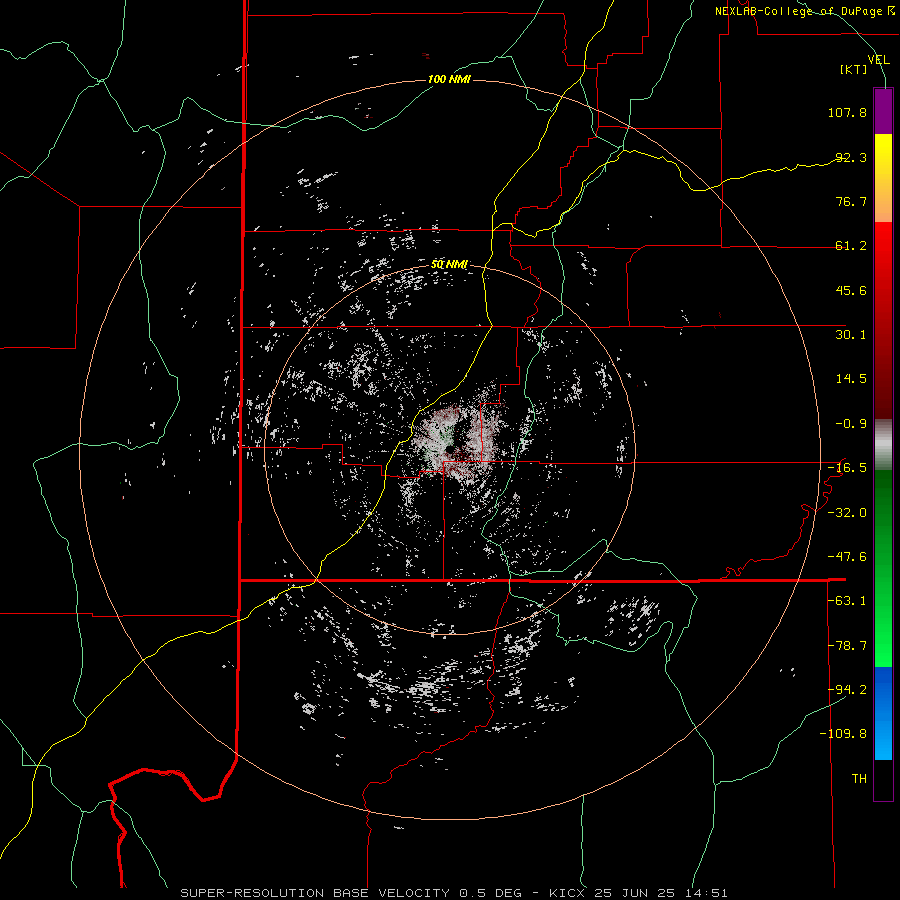
Task: Click the -109.8 velocity scale value
Action: [843, 734]
